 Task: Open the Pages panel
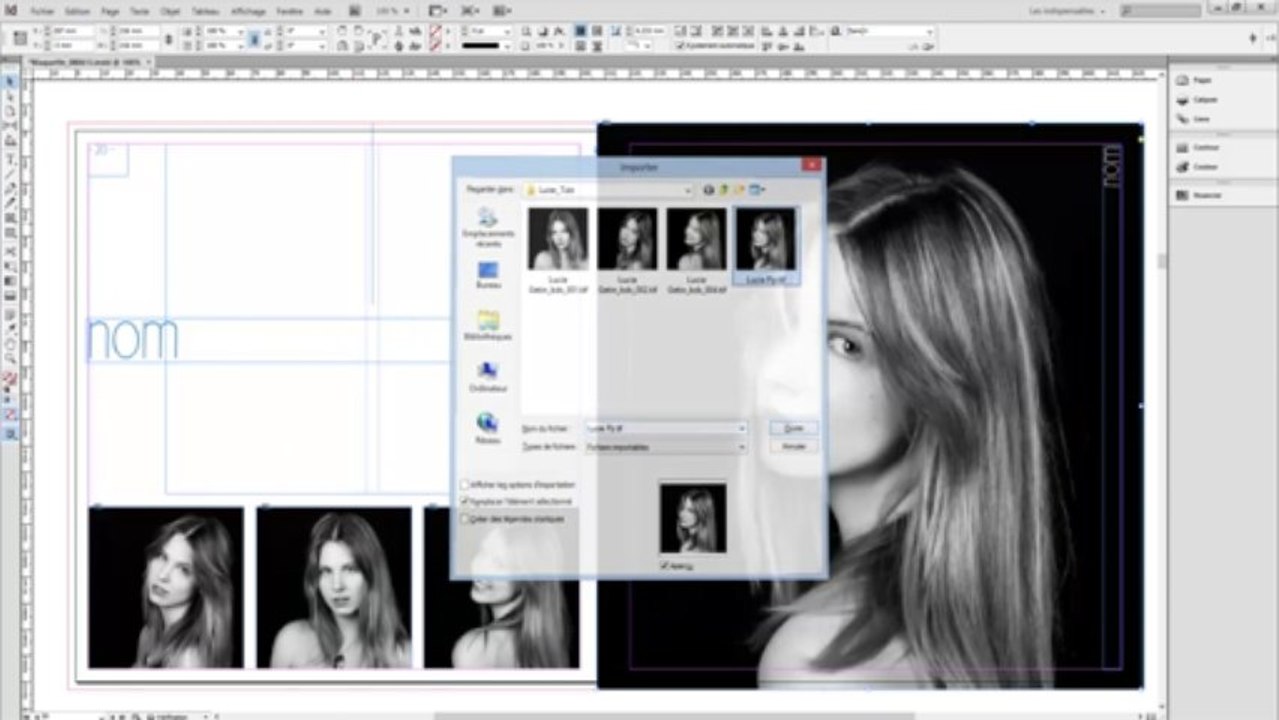coord(1194,80)
